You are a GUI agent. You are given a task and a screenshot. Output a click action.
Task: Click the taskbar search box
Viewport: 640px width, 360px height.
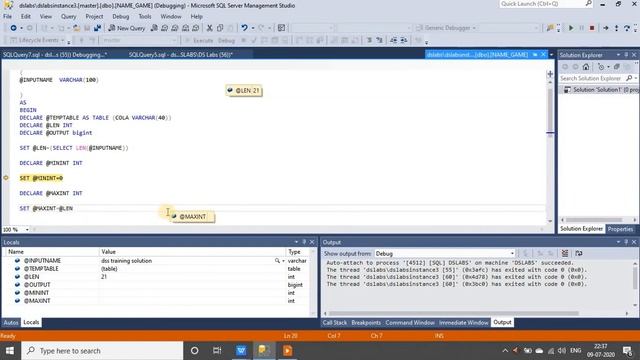(102, 351)
